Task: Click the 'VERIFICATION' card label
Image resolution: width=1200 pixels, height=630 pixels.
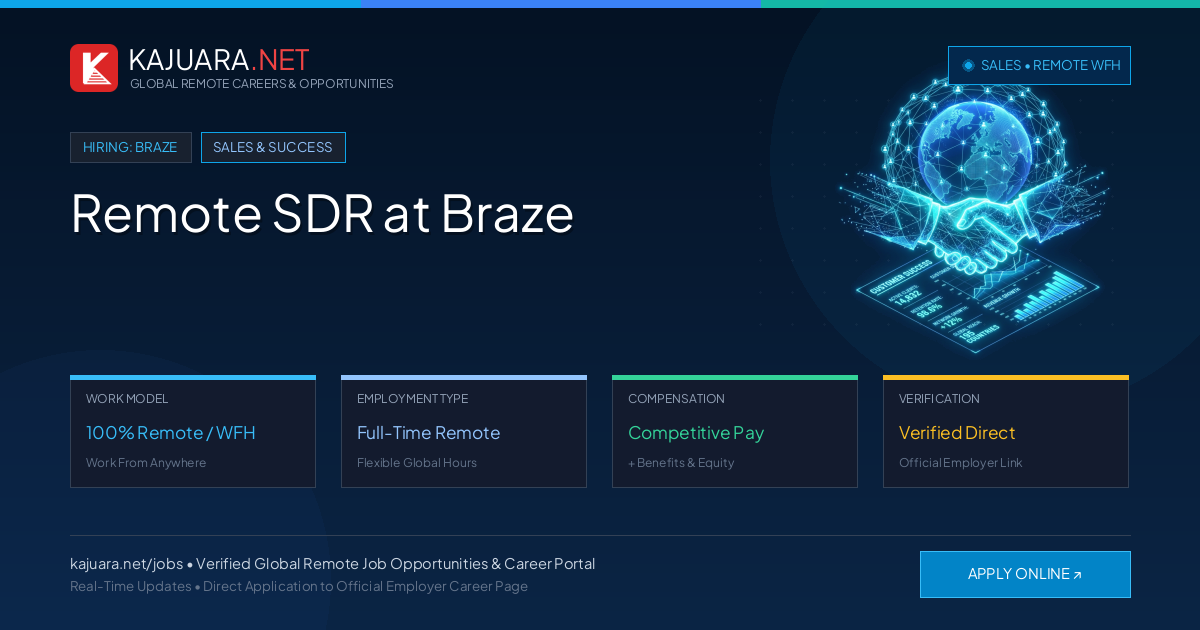Action: (x=939, y=399)
